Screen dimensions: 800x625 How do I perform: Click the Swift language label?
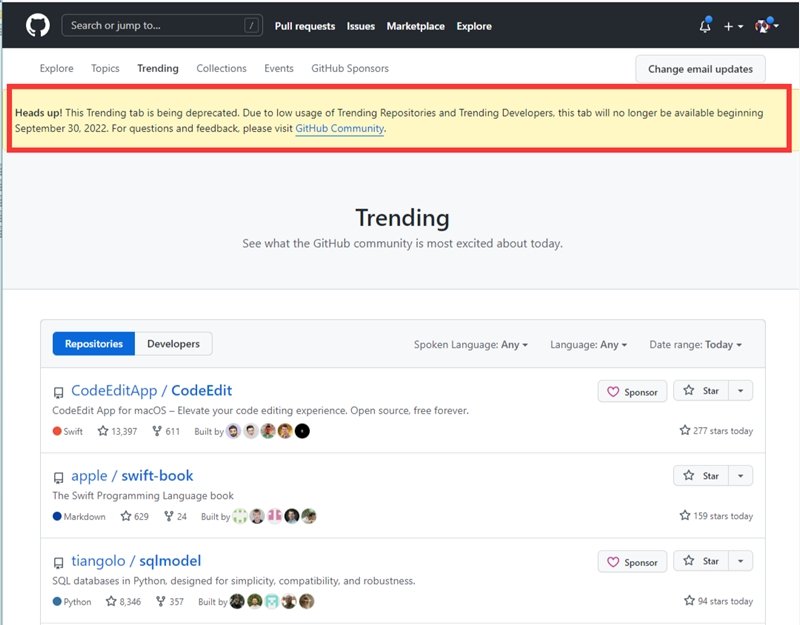pos(68,432)
